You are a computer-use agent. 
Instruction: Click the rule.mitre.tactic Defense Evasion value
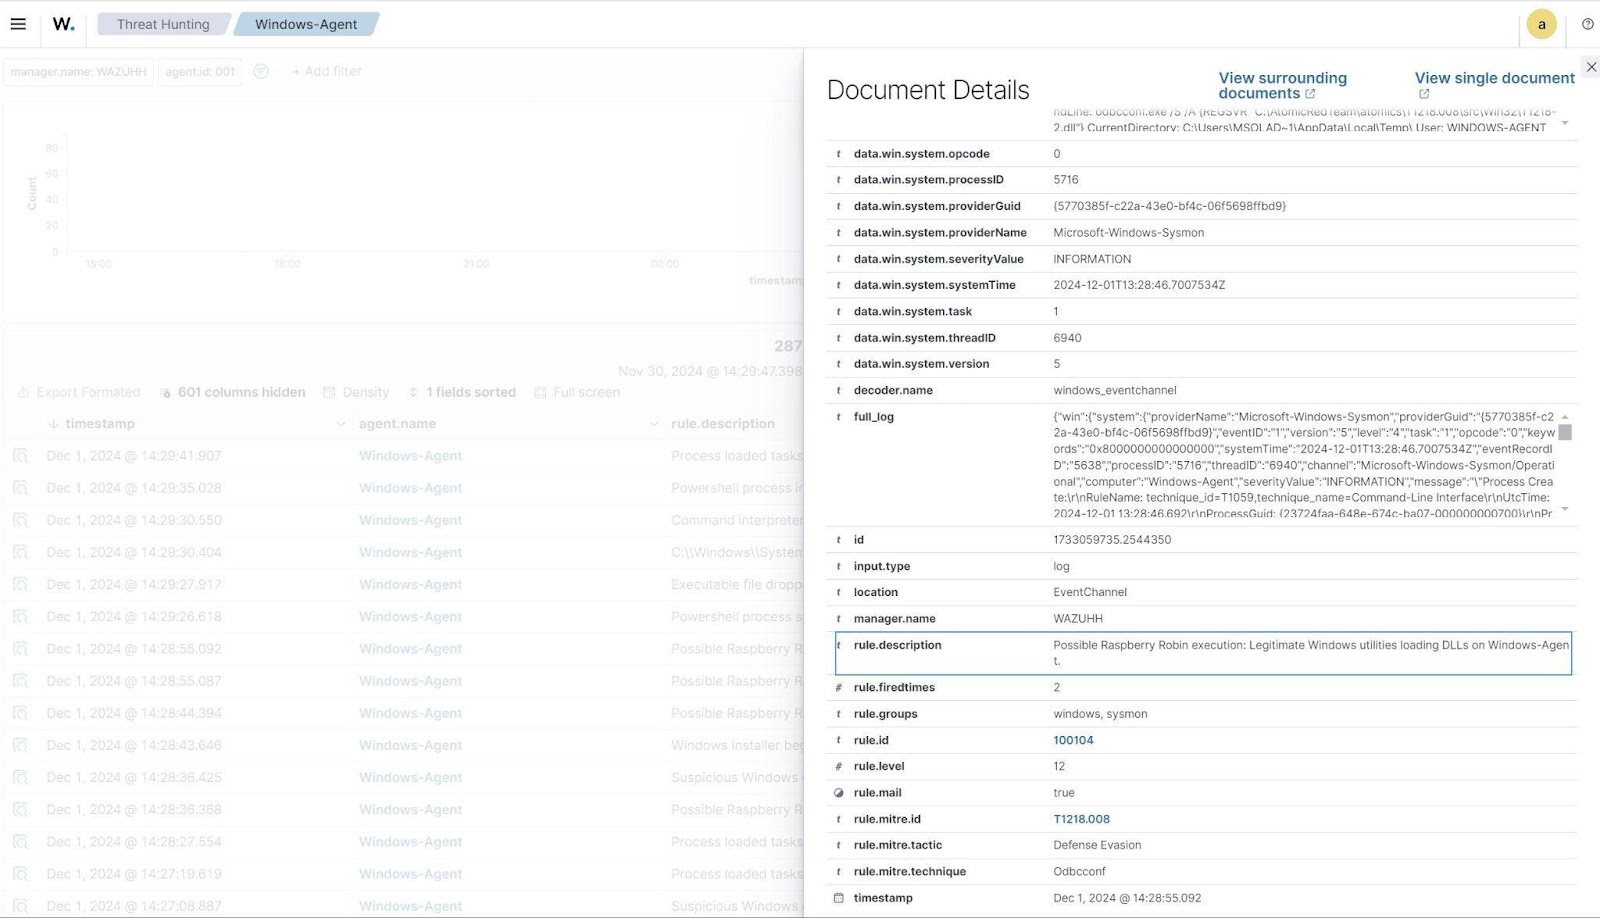tap(1097, 845)
